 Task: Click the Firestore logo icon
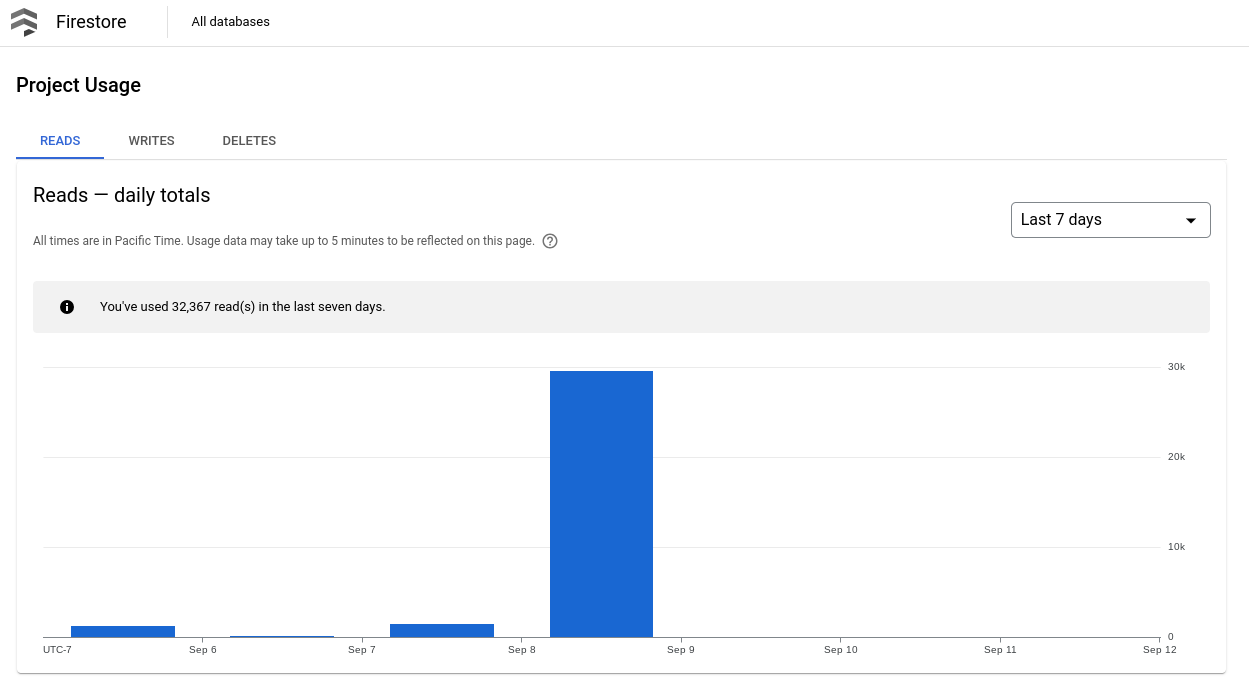(x=25, y=21)
